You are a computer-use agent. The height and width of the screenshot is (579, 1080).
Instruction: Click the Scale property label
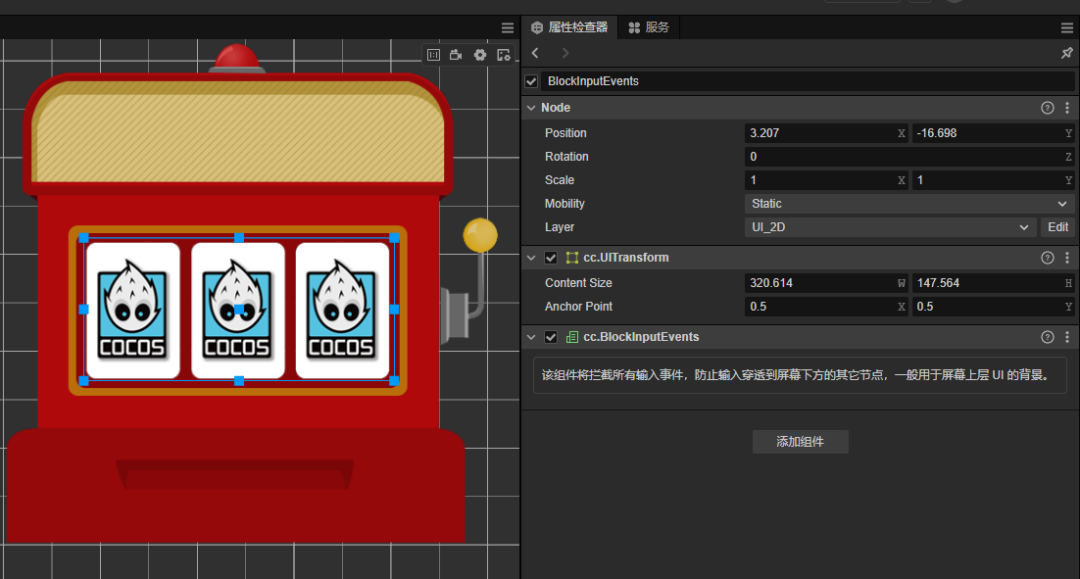(x=559, y=180)
